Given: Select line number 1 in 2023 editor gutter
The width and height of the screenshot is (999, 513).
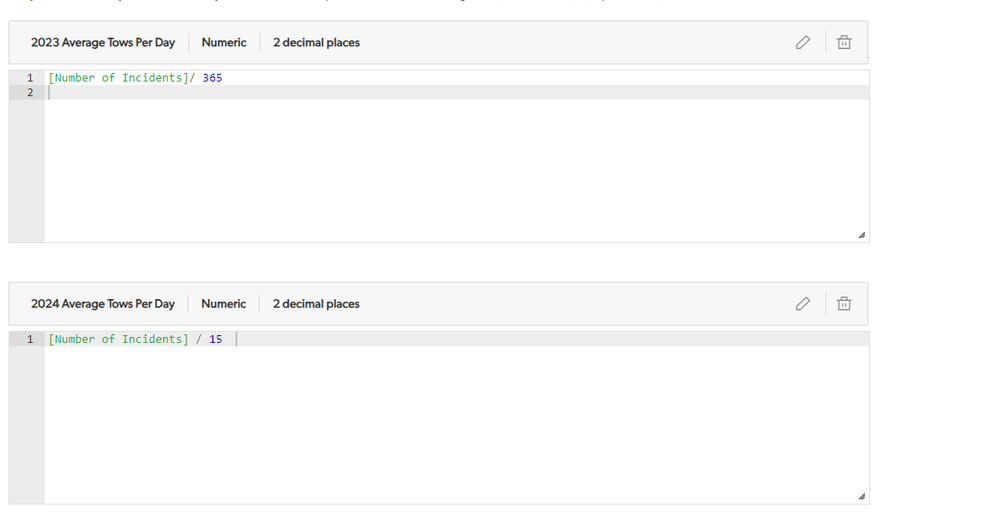Looking at the screenshot, I should point(29,78).
